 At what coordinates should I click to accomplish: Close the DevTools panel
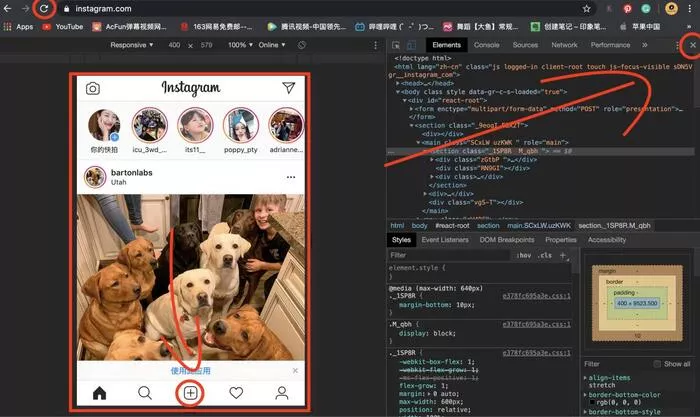point(692,45)
